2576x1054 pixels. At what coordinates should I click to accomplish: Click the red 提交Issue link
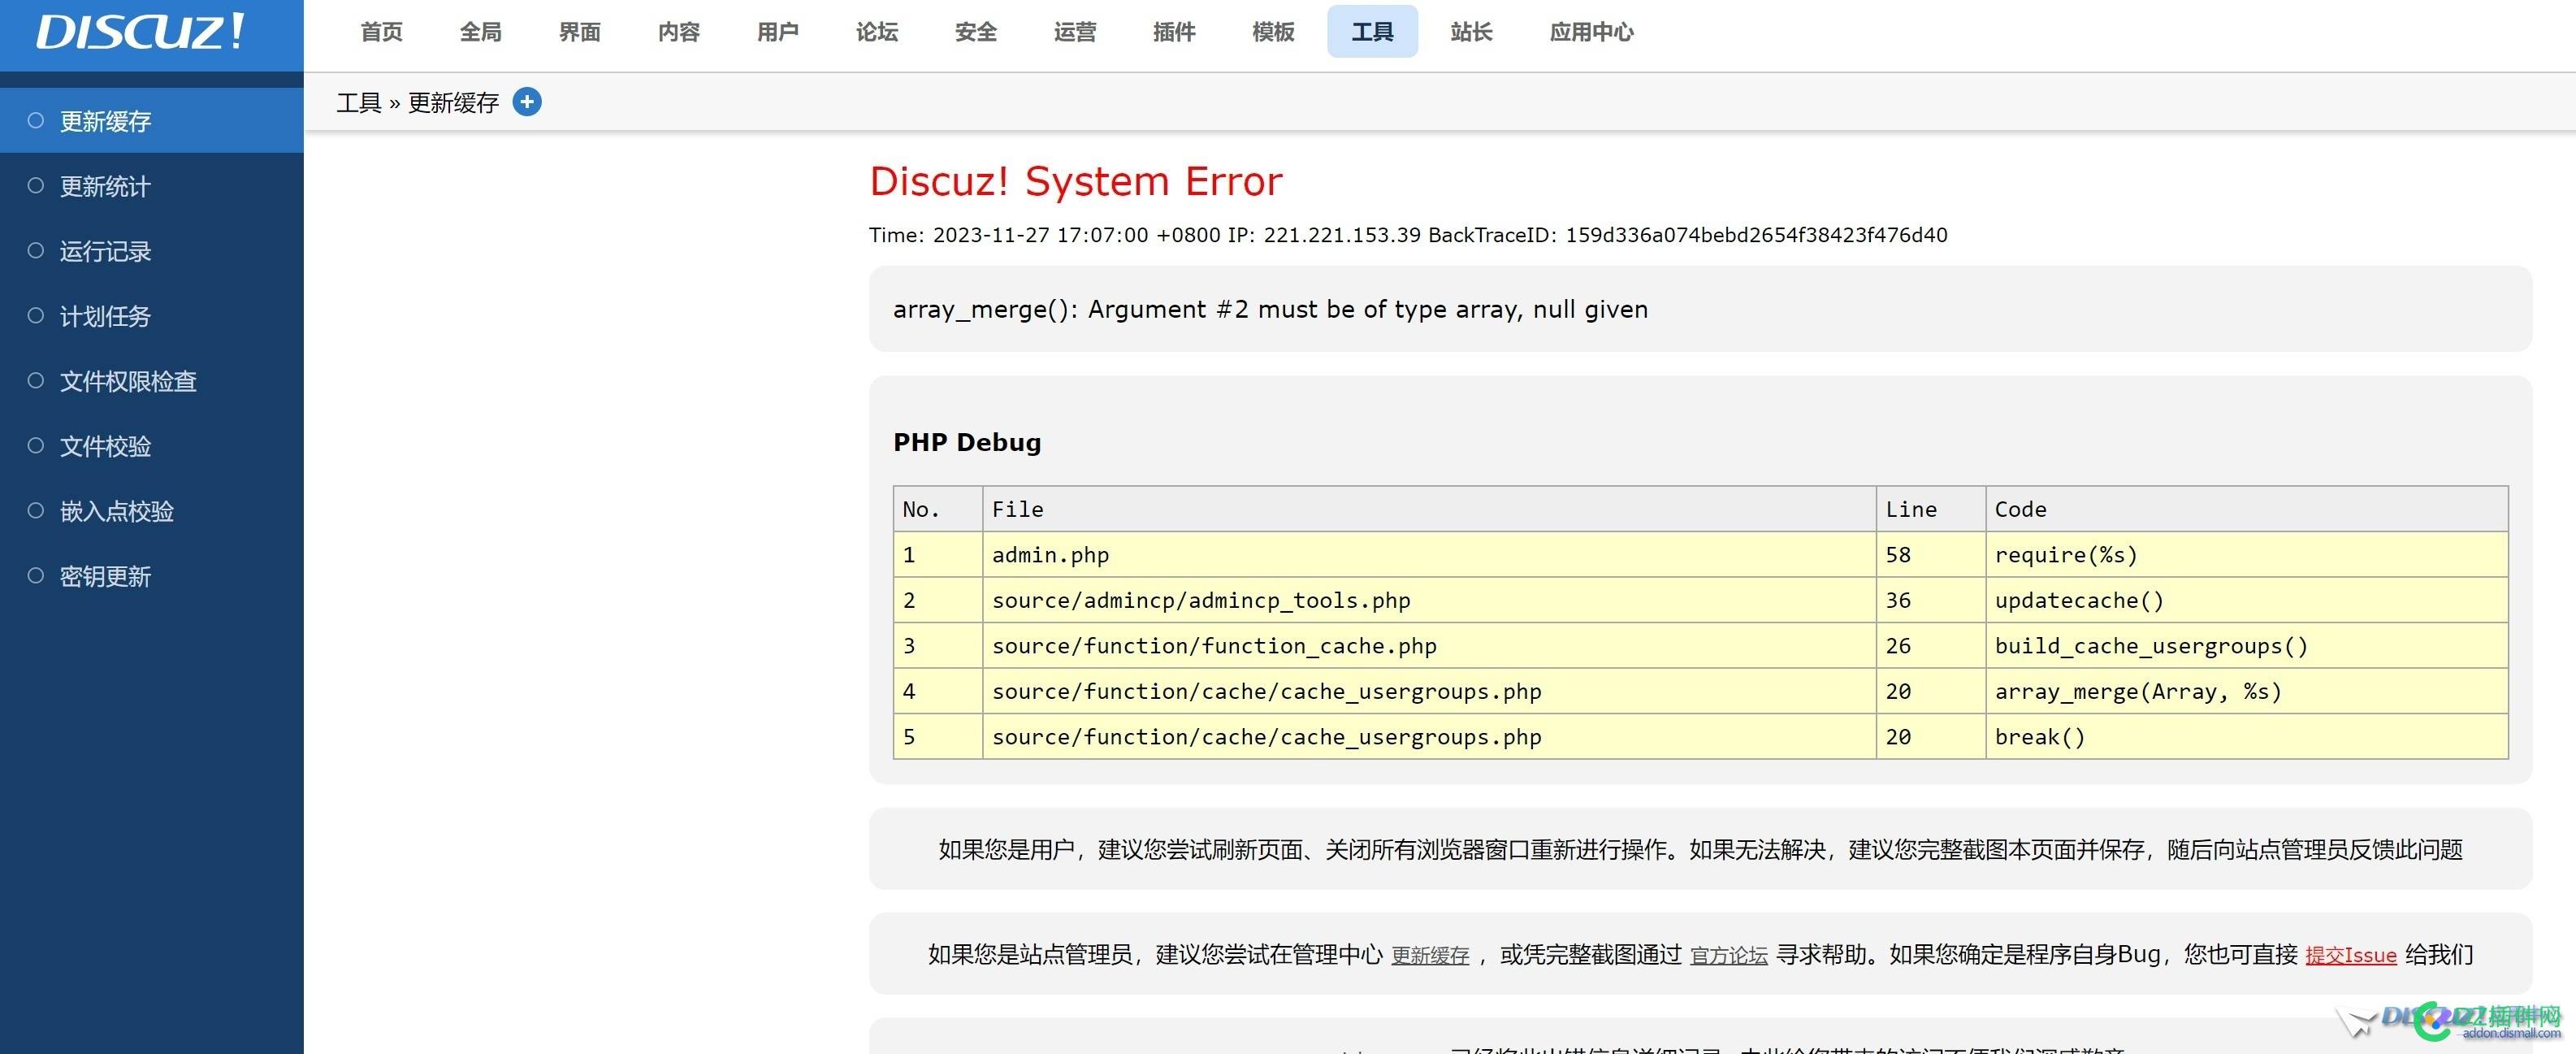[x=2351, y=956]
